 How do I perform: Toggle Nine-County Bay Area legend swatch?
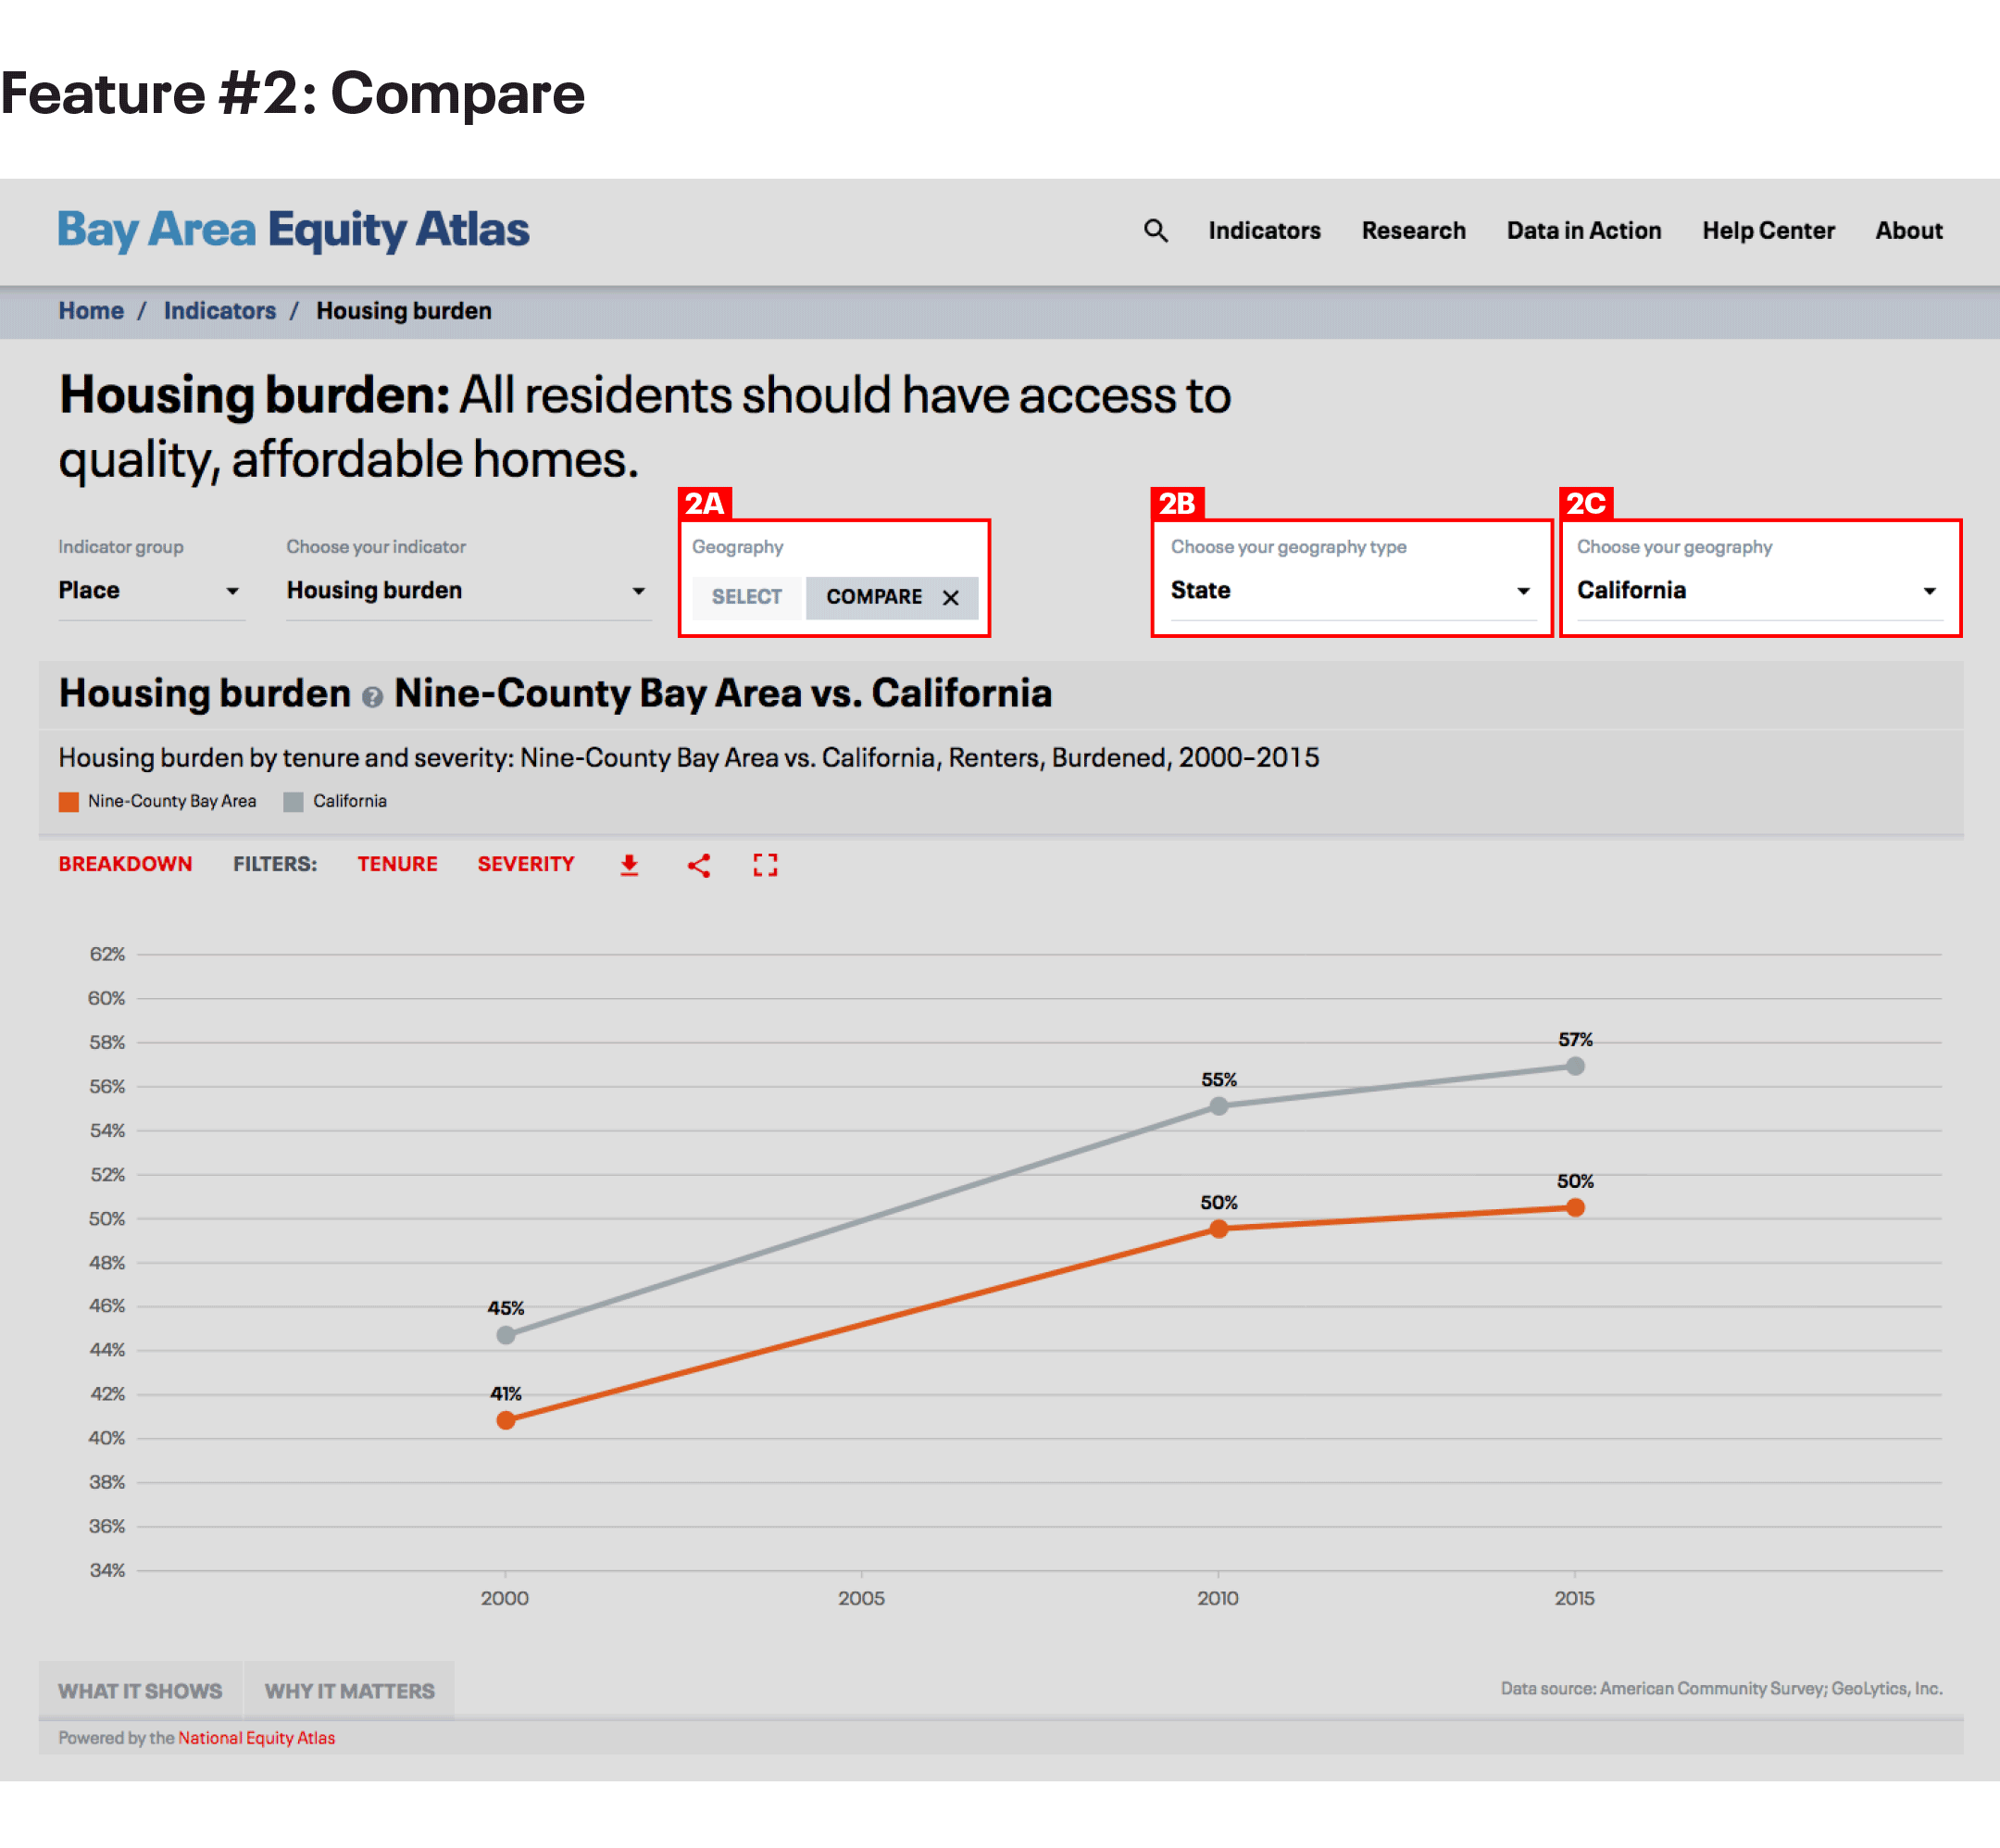click(x=69, y=802)
